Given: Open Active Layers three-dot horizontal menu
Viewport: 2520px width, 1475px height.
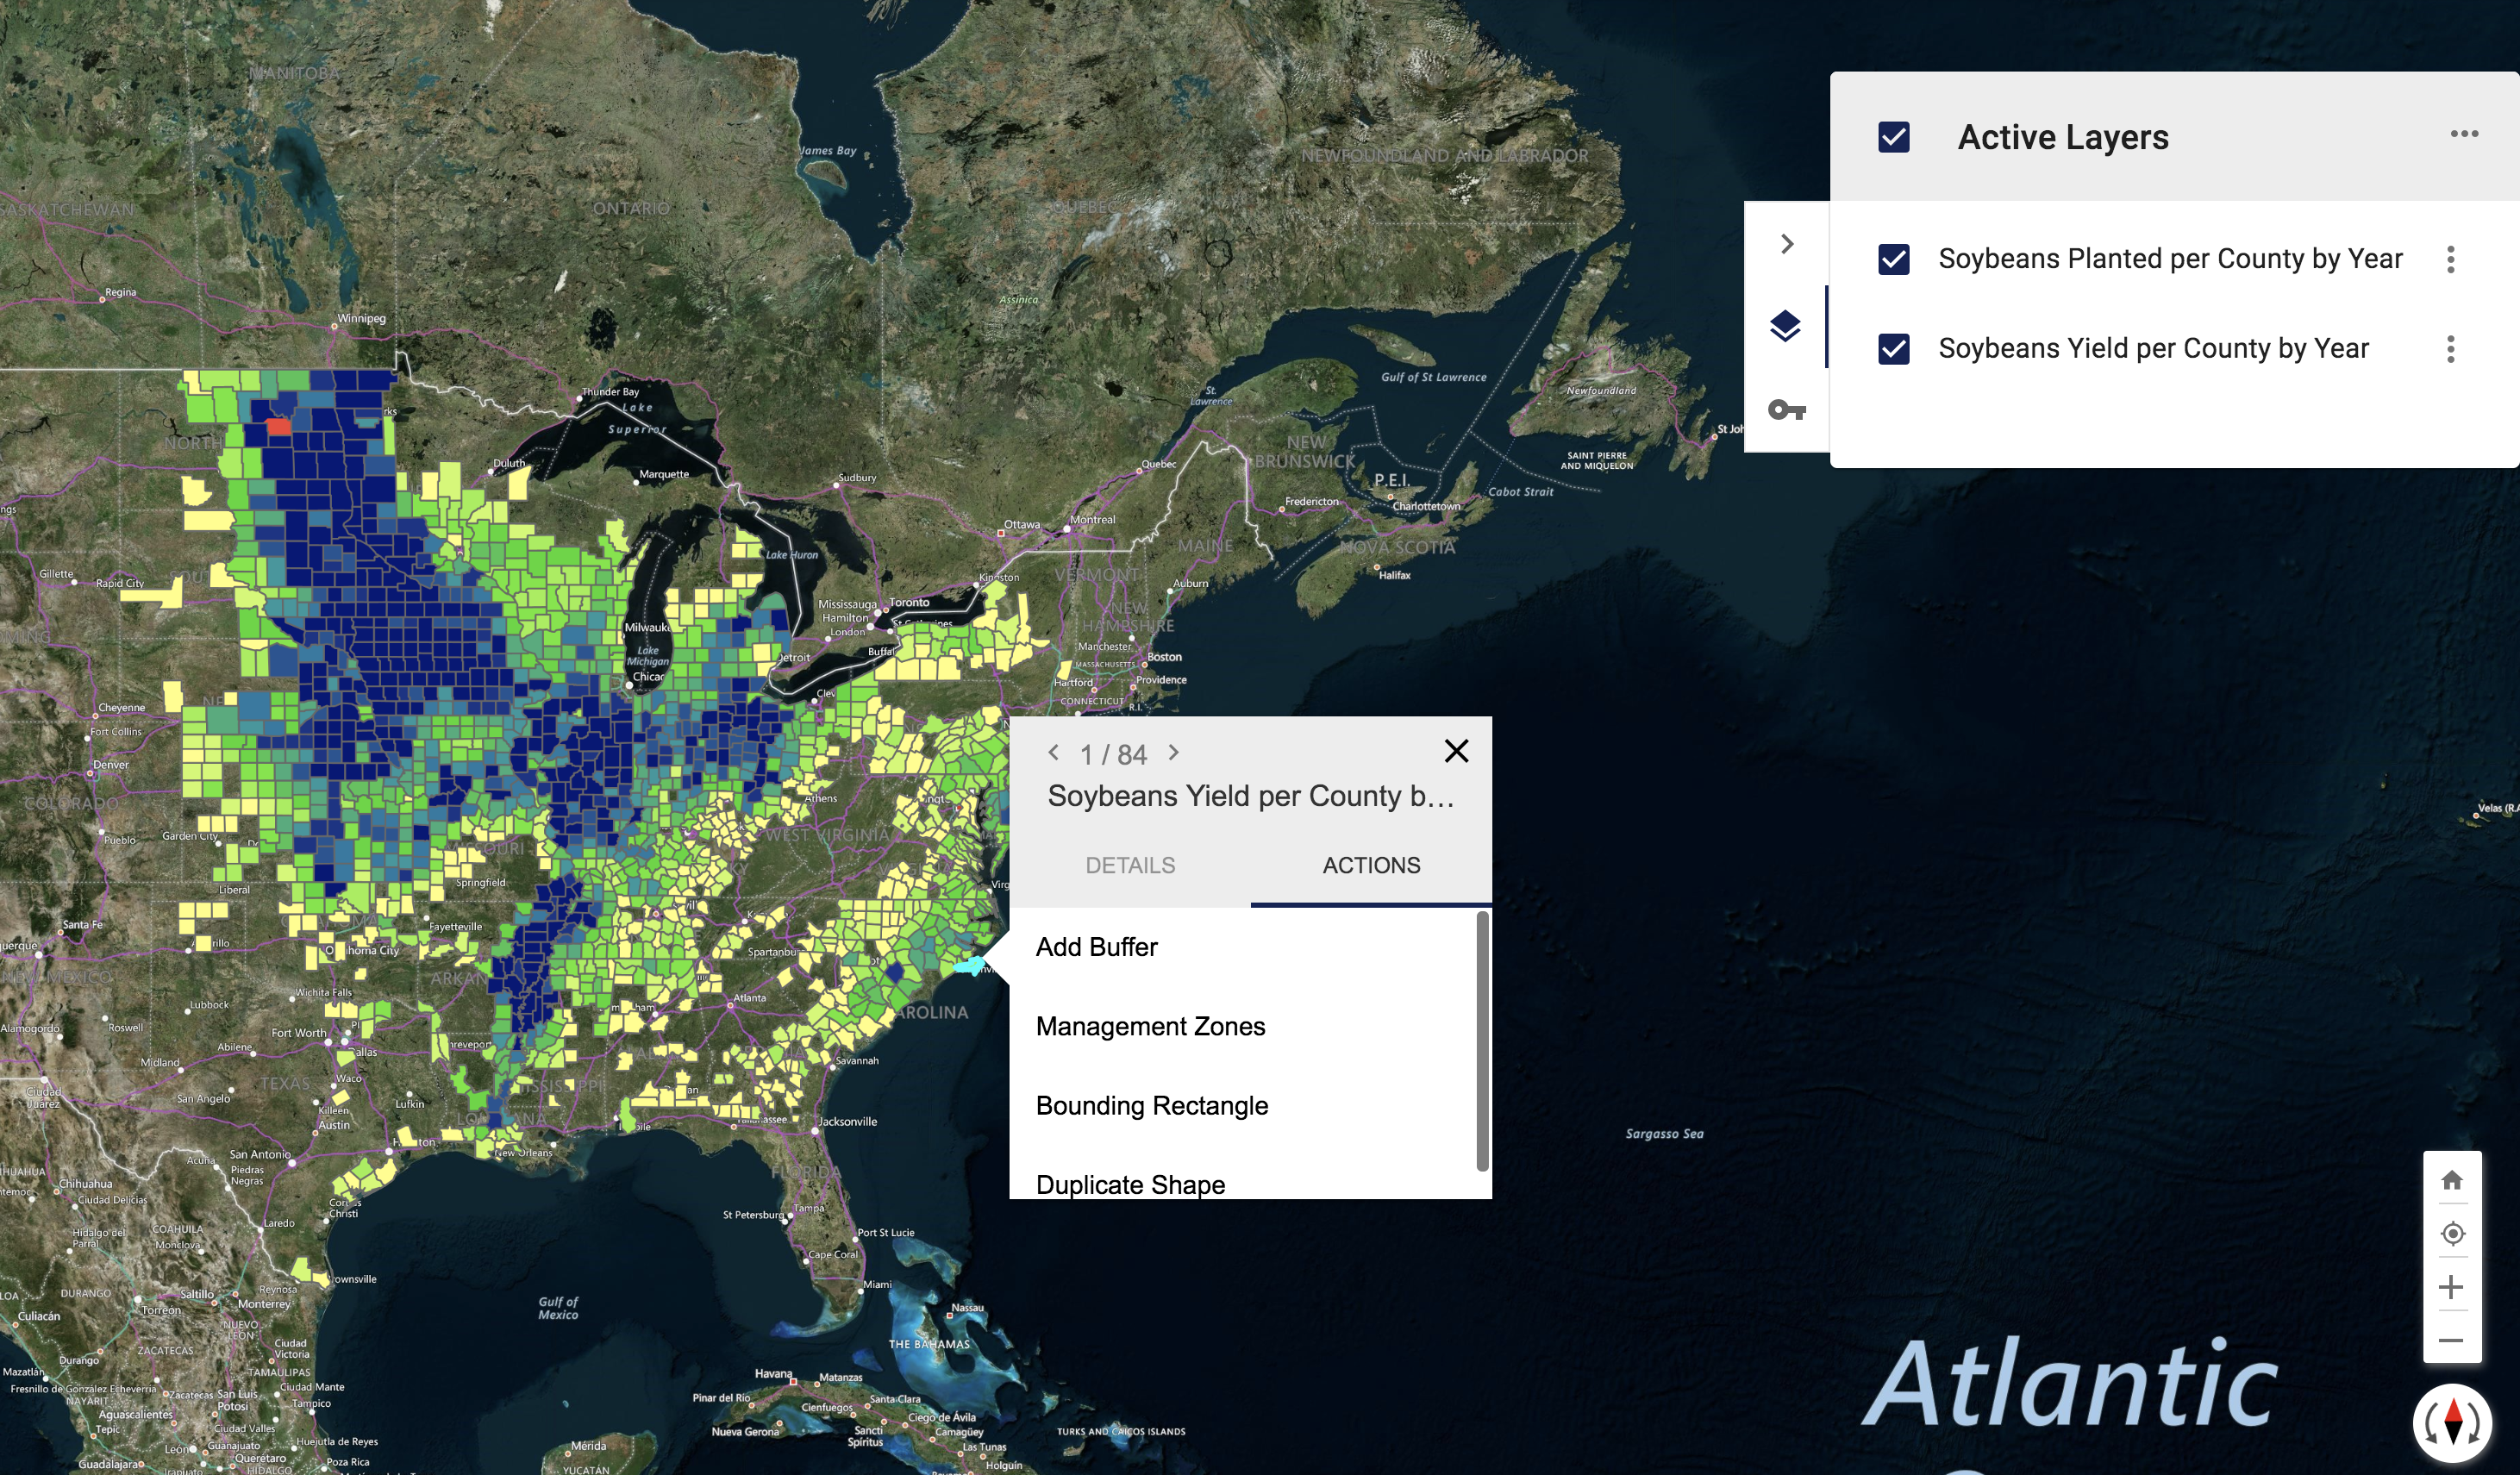Looking at the screenshot, I should click(x=2464, y=134).
